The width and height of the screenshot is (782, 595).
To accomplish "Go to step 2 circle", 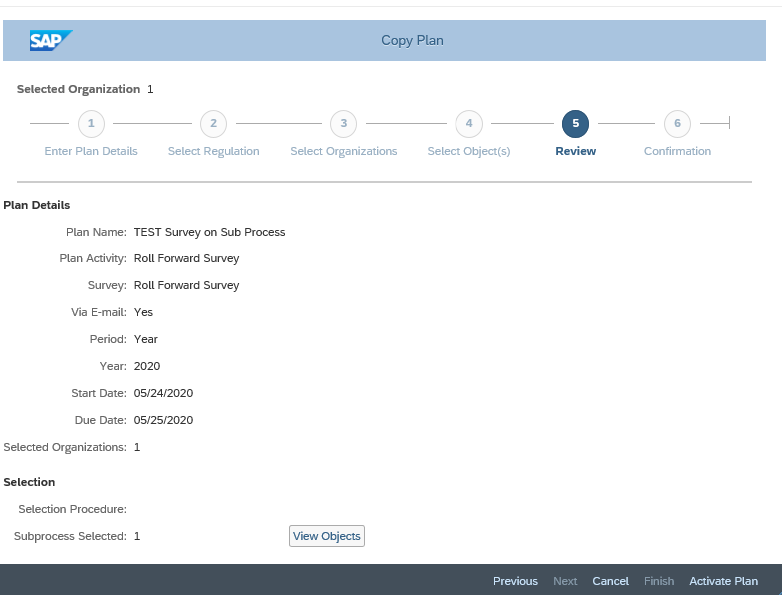I will point(213,123).
